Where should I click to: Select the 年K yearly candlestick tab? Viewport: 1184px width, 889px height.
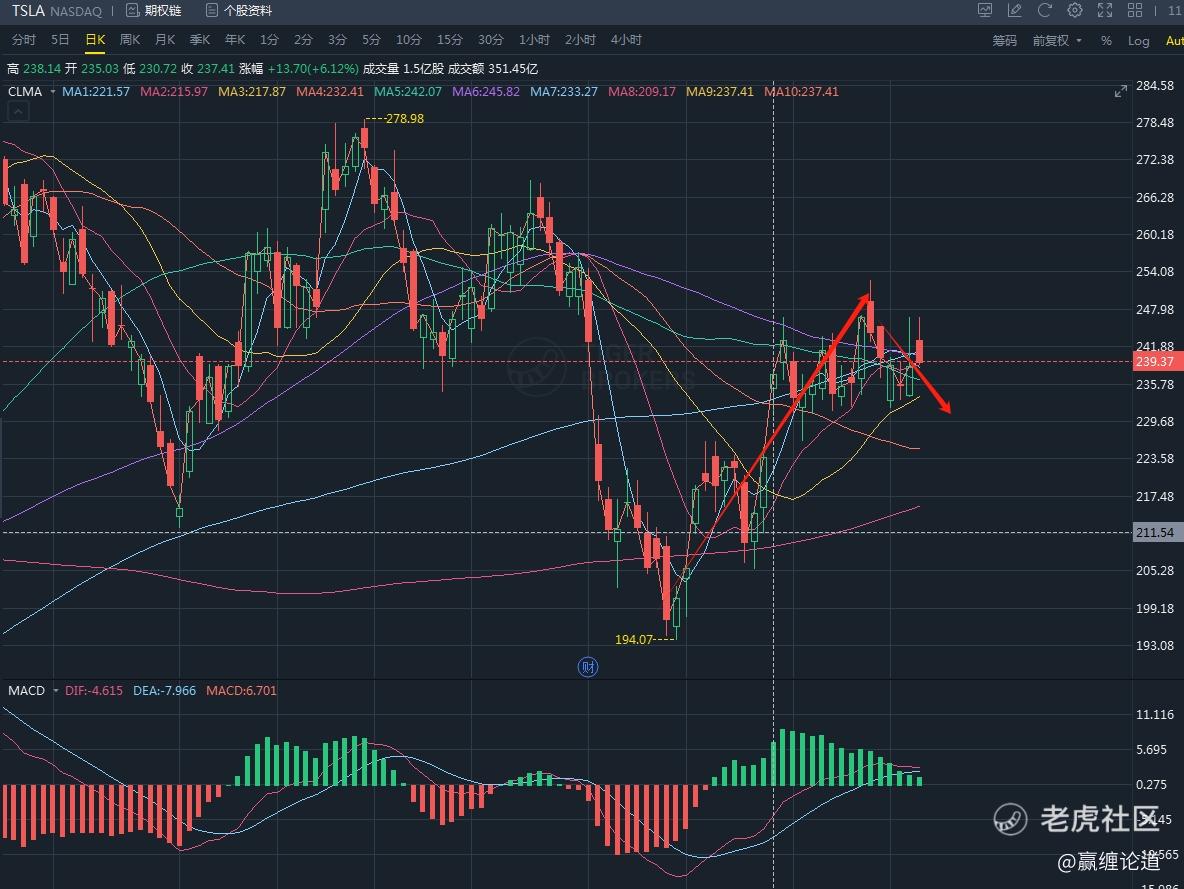click(235, 40)
